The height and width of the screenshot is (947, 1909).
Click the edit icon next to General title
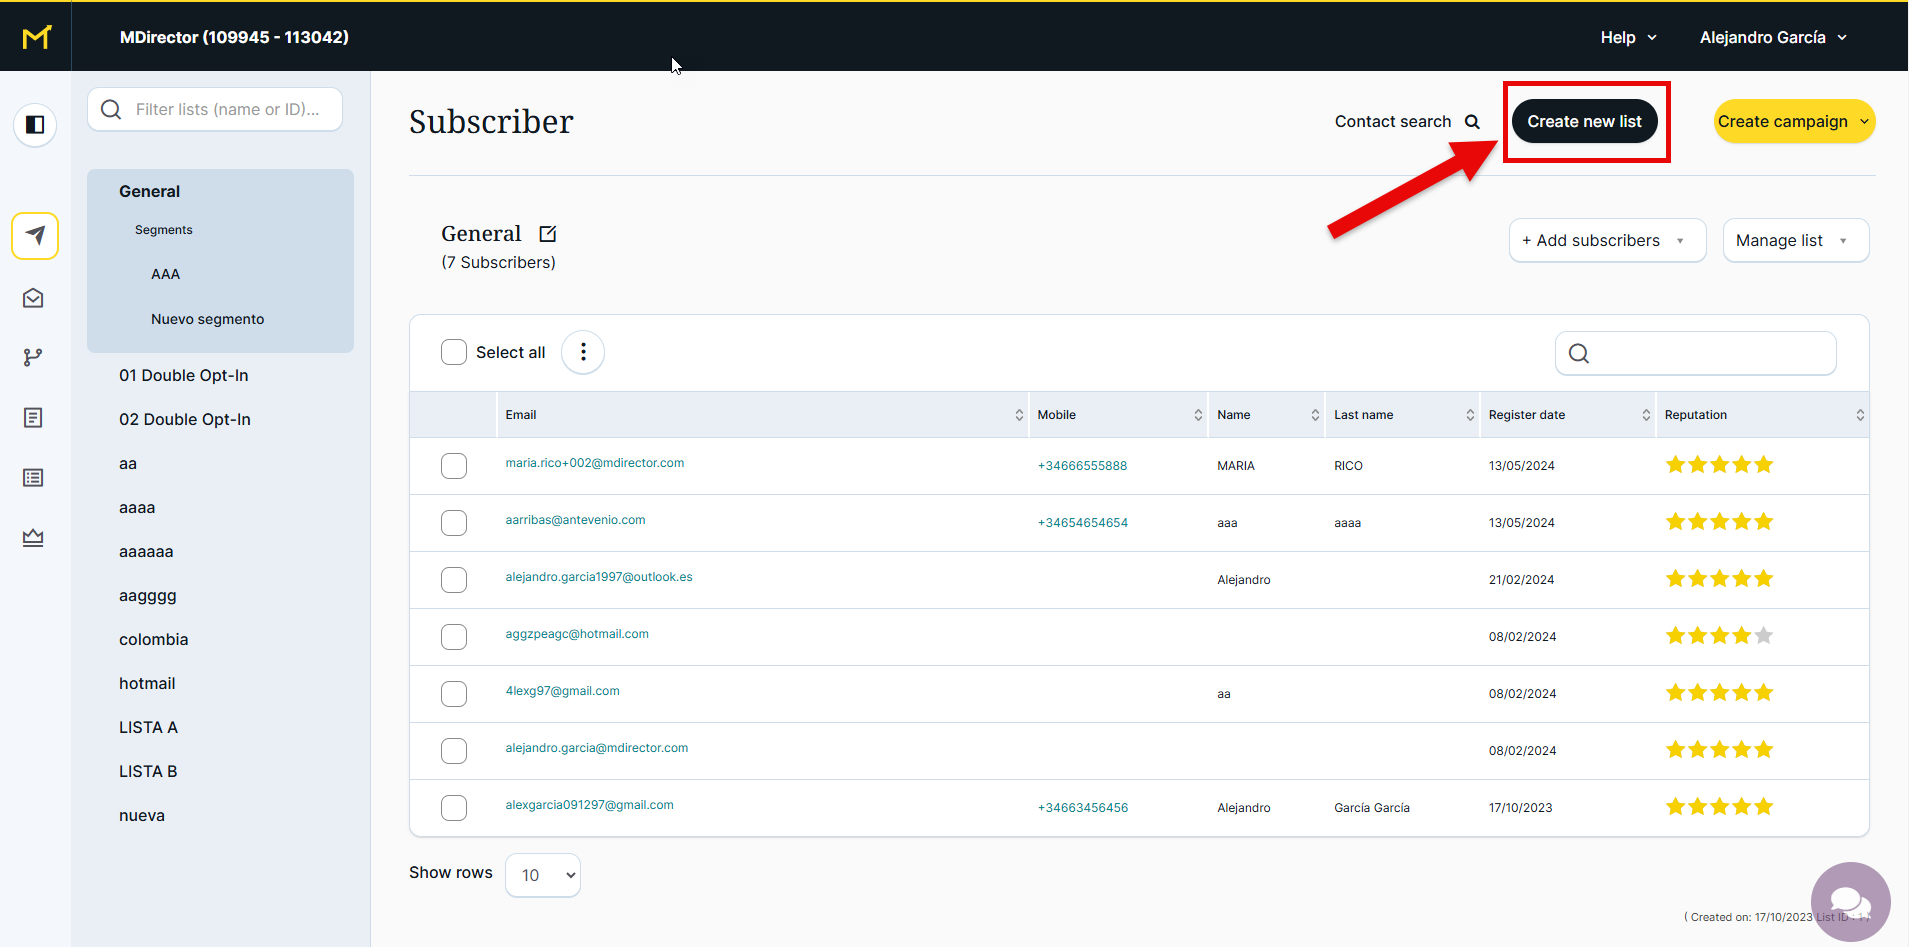(548, 234)
